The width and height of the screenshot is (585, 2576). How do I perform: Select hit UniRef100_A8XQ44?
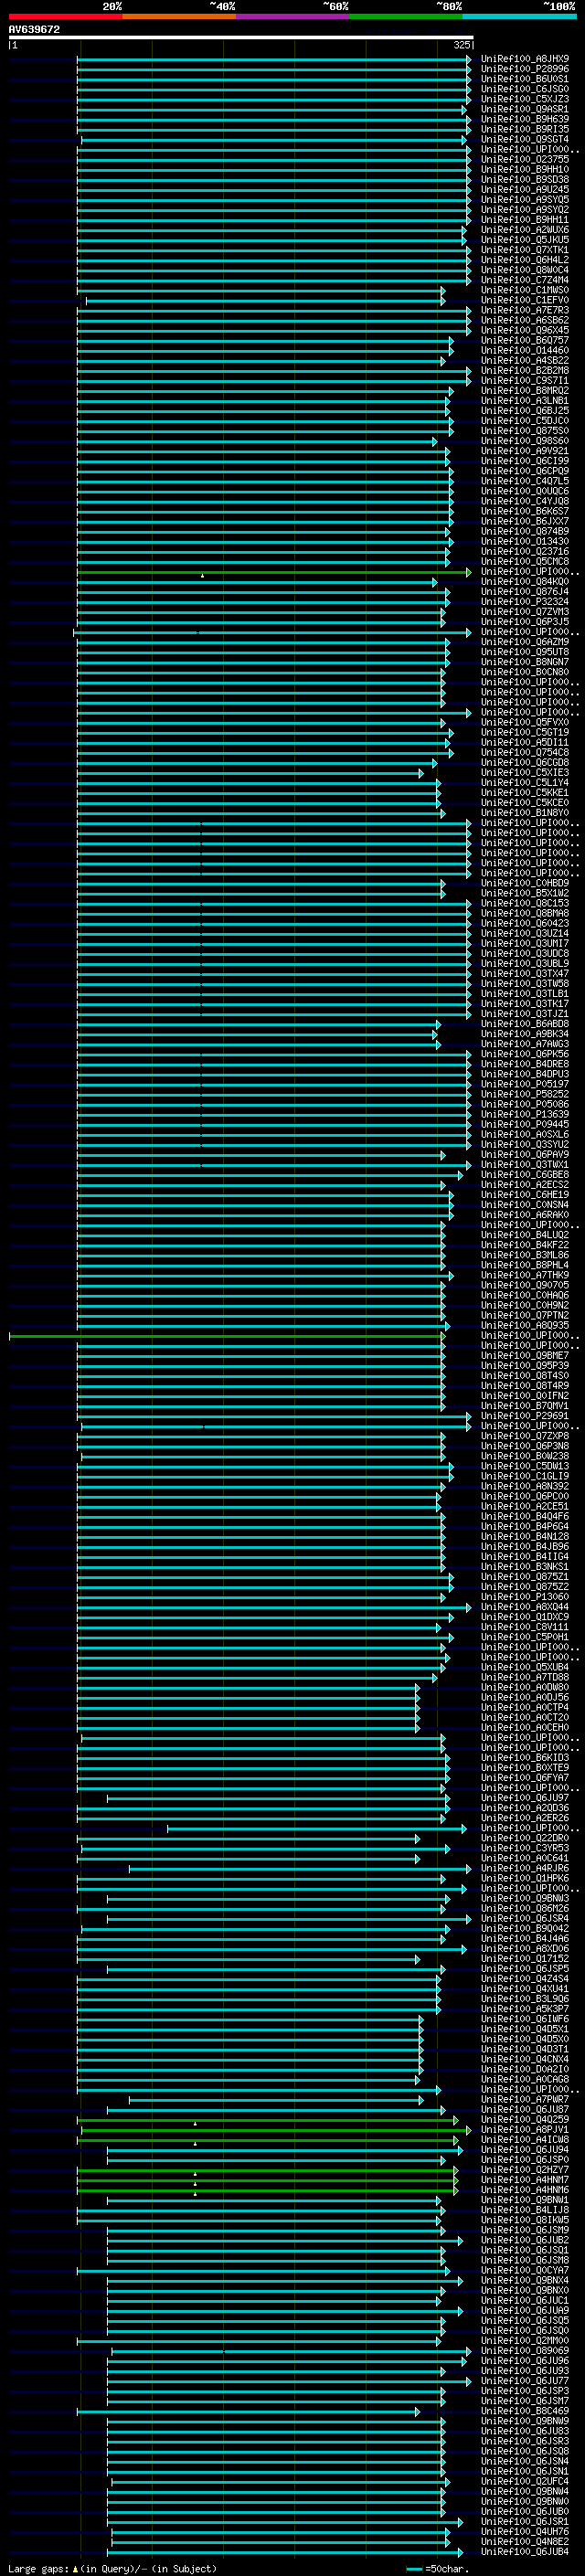click(525, 1608)
